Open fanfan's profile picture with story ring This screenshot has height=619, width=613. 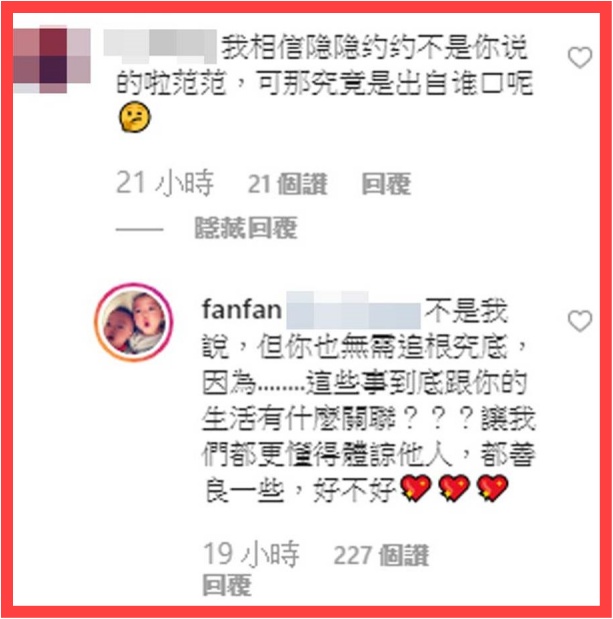coord(134,322)
